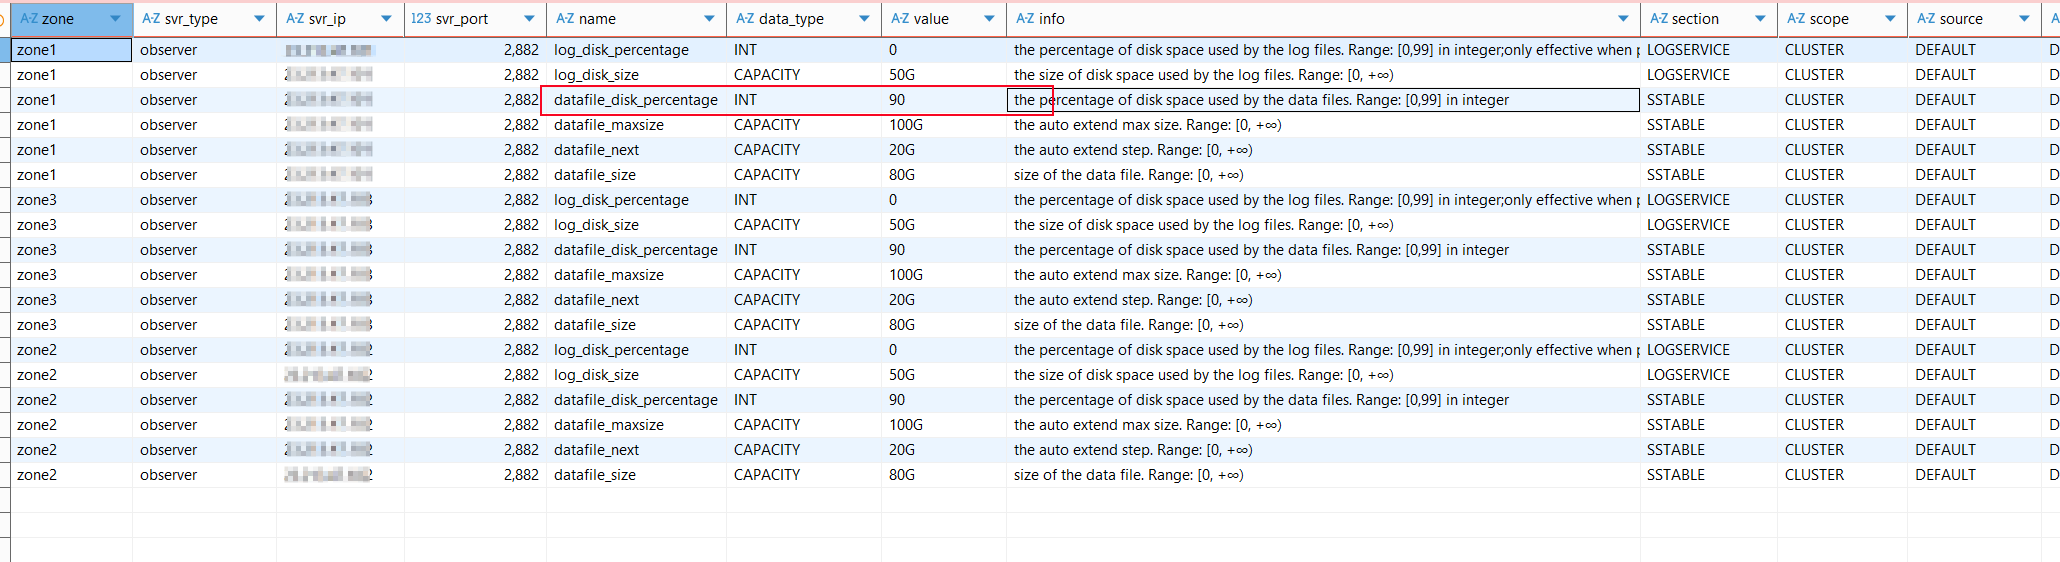The width and height of the screenshot is (2060, 562).
Task: Select LOGSERVICE section in zone3 log_disk_size row
Action: click(x=1709, y=225)
